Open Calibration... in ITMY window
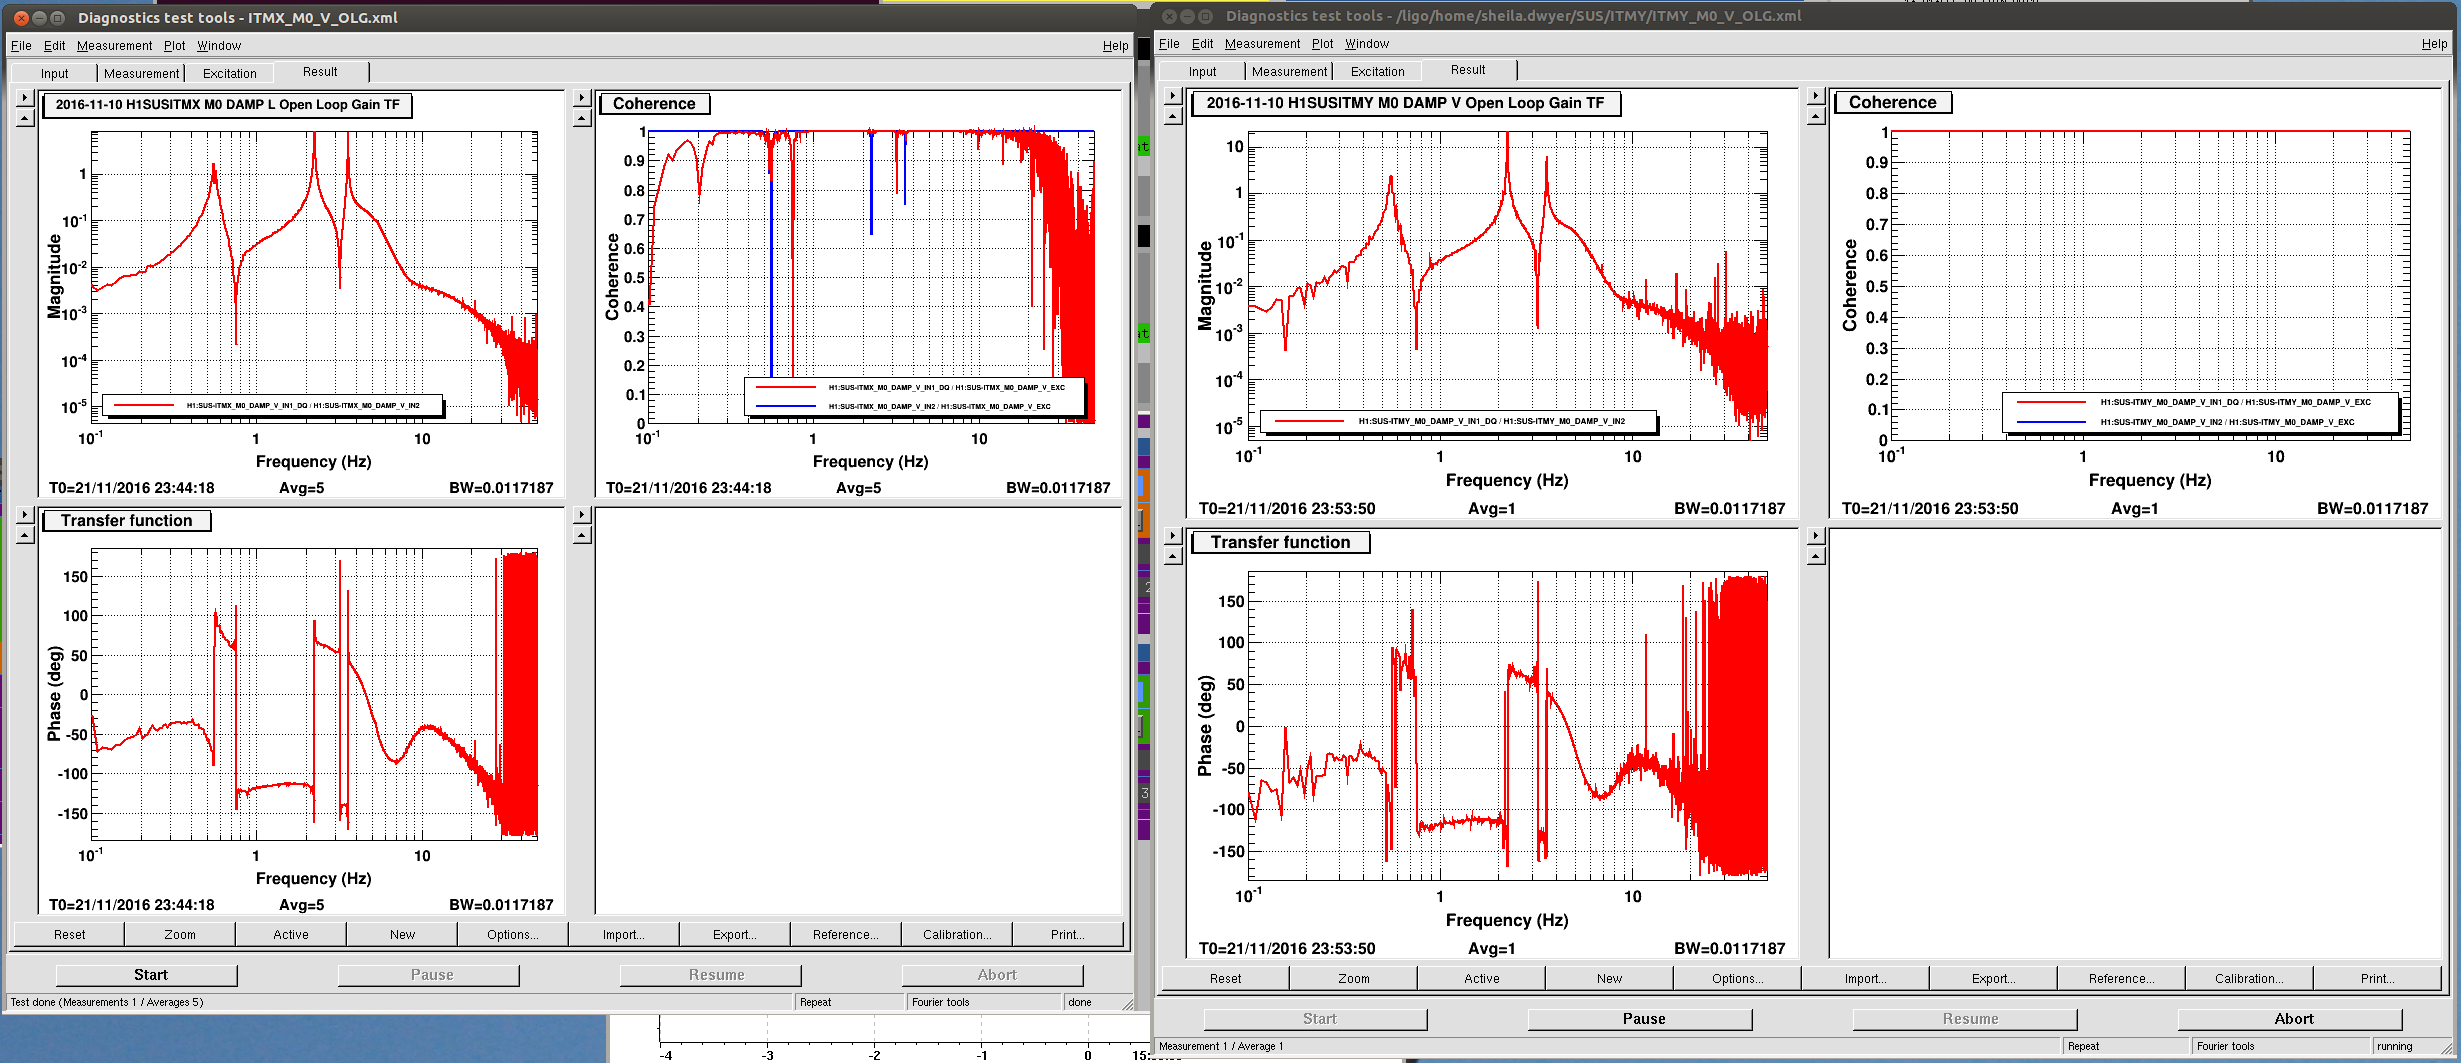Screen dimensions: 2461x1063 coord(2250,978)
